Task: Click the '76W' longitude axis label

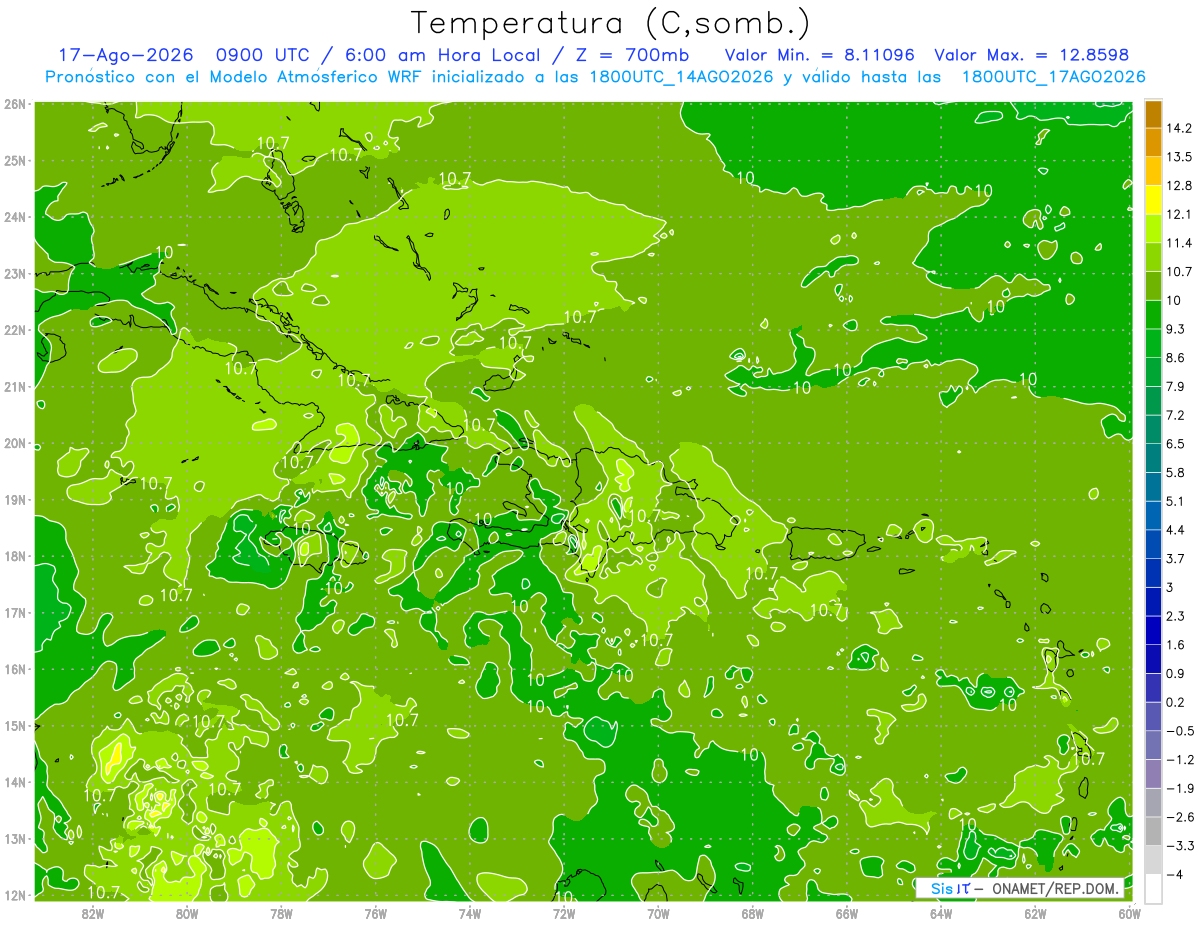Action: (375, 913)
